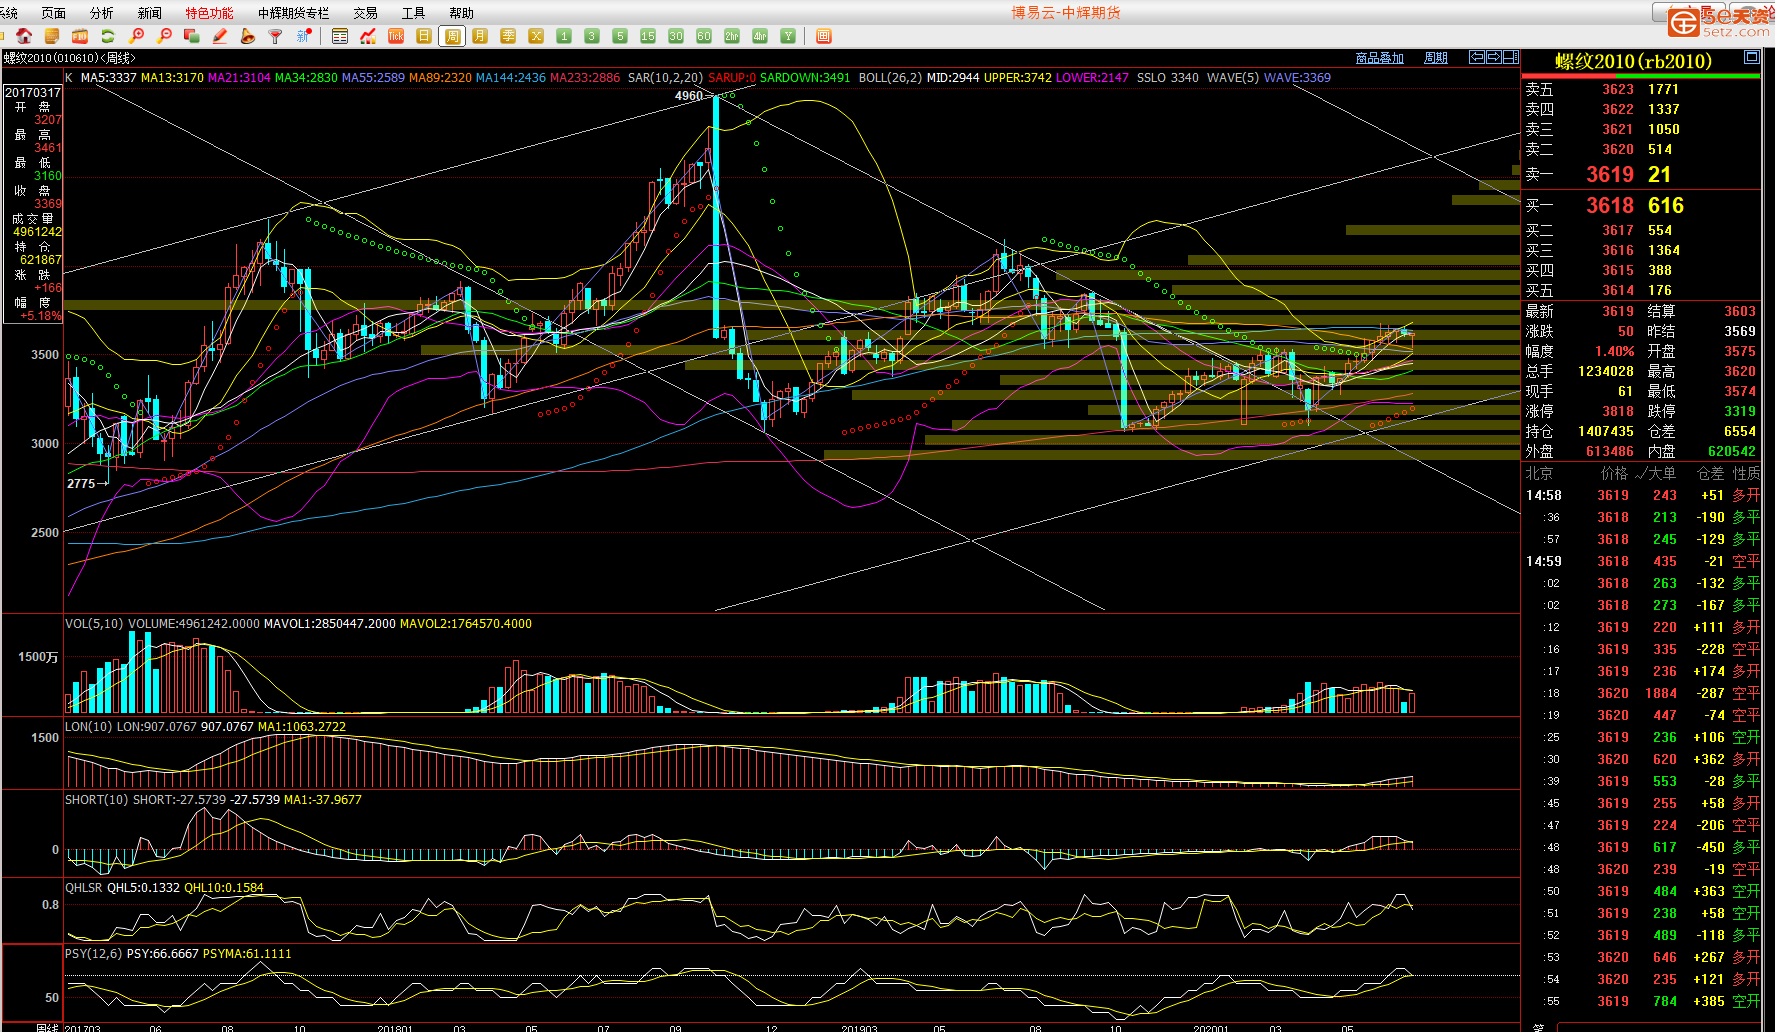Click the 持仓 1407435 value
Image resolution: width=1775 pixels, height=1032 pixels.
pyautogui.click(x=1606, y=431)
